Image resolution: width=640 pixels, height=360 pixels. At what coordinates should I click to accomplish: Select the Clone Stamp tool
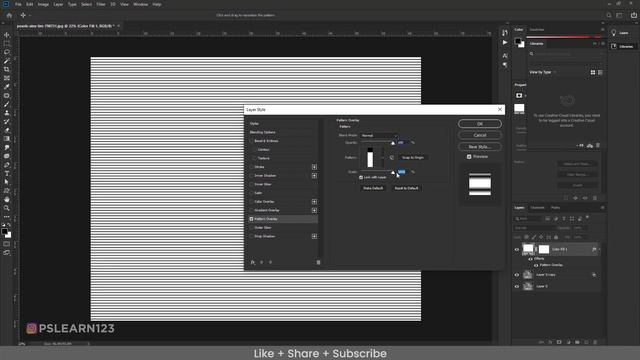pyautogui.click(x=7, y=113)
